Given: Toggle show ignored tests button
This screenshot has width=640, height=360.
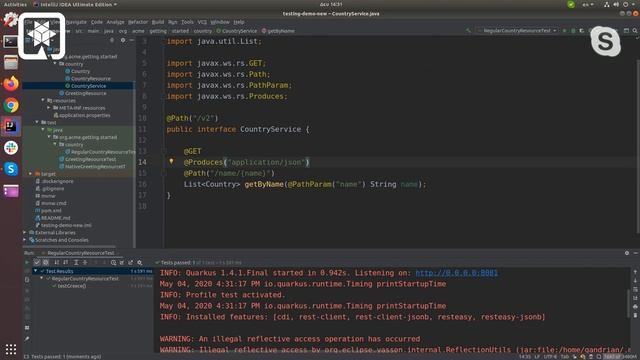Looking at the screenshot, I should pyautogui.click(x=46, y=262).
